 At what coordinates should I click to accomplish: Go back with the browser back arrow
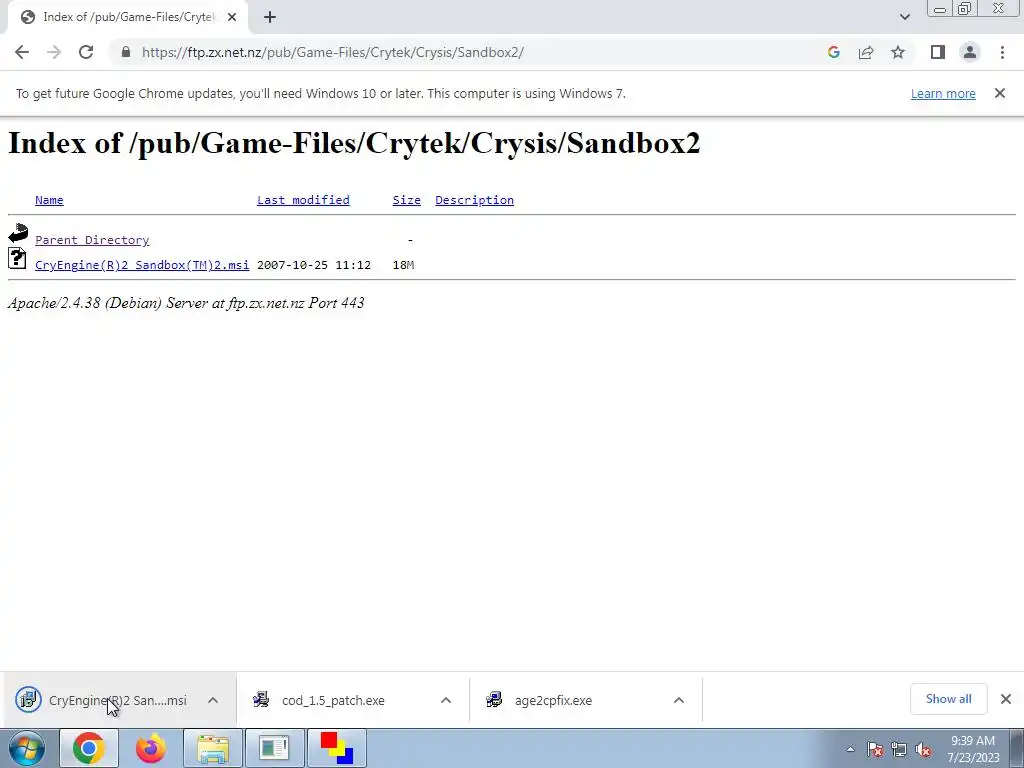click(x=22, y=52)
